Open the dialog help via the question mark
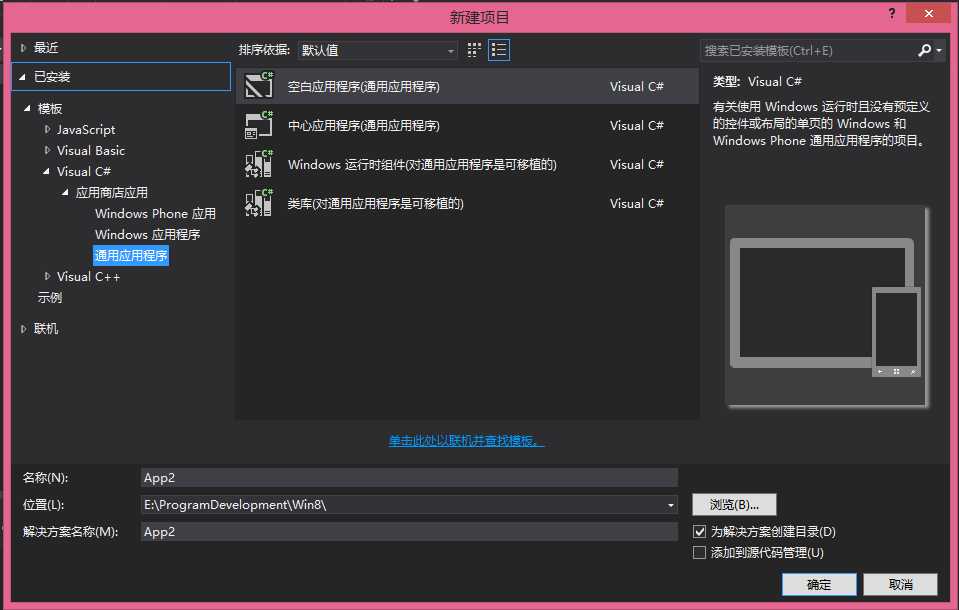Viewport: 959px width, 610px height. (891, 13)
